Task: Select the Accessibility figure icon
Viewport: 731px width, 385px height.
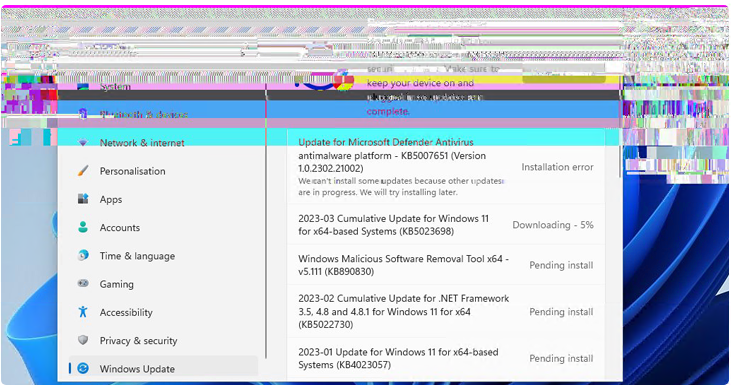Action: (x=83, y=312)
